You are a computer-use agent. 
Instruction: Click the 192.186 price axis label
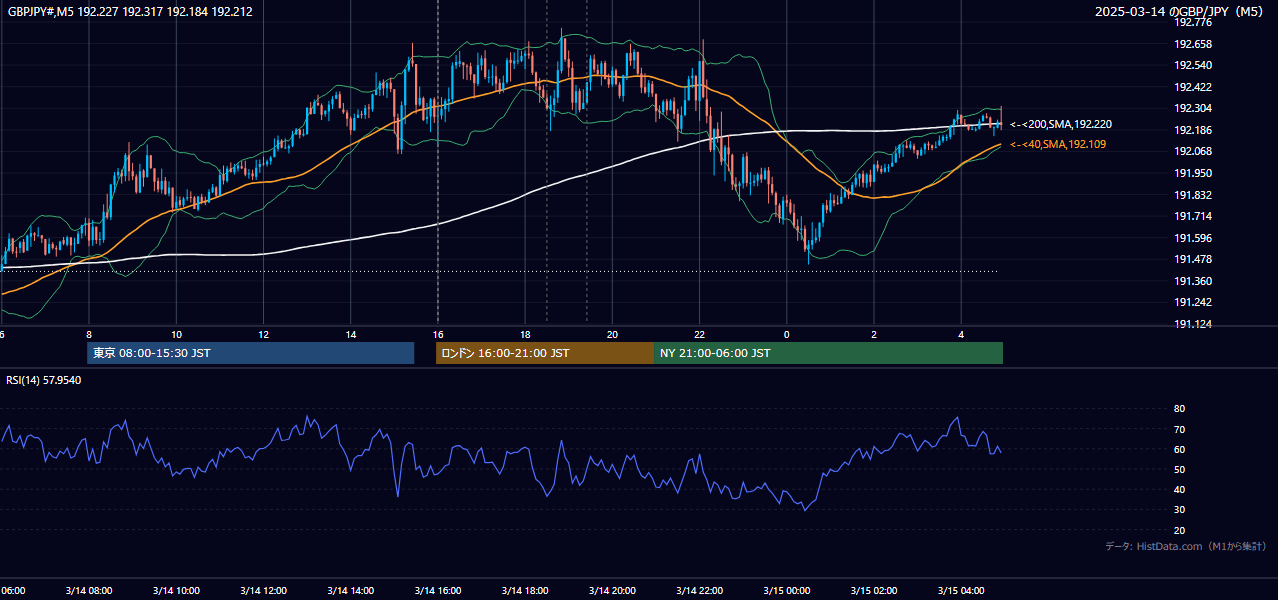click(1192, 130)
